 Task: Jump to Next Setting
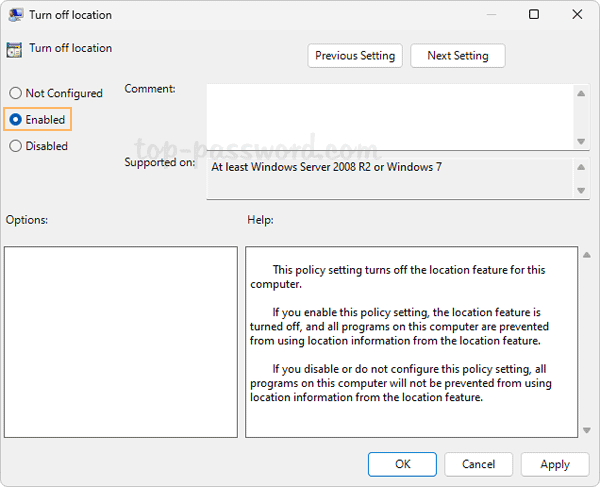[x=457, y=56]
